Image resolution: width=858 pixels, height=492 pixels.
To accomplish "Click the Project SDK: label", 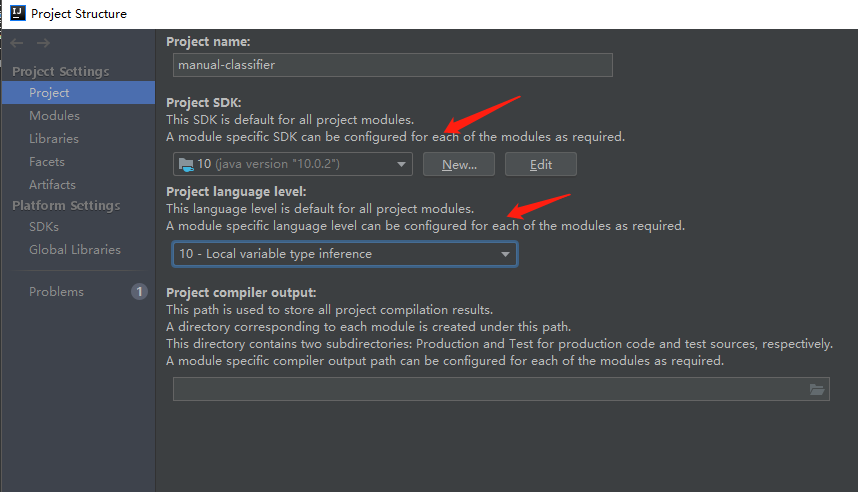I will tap(204, 102).
